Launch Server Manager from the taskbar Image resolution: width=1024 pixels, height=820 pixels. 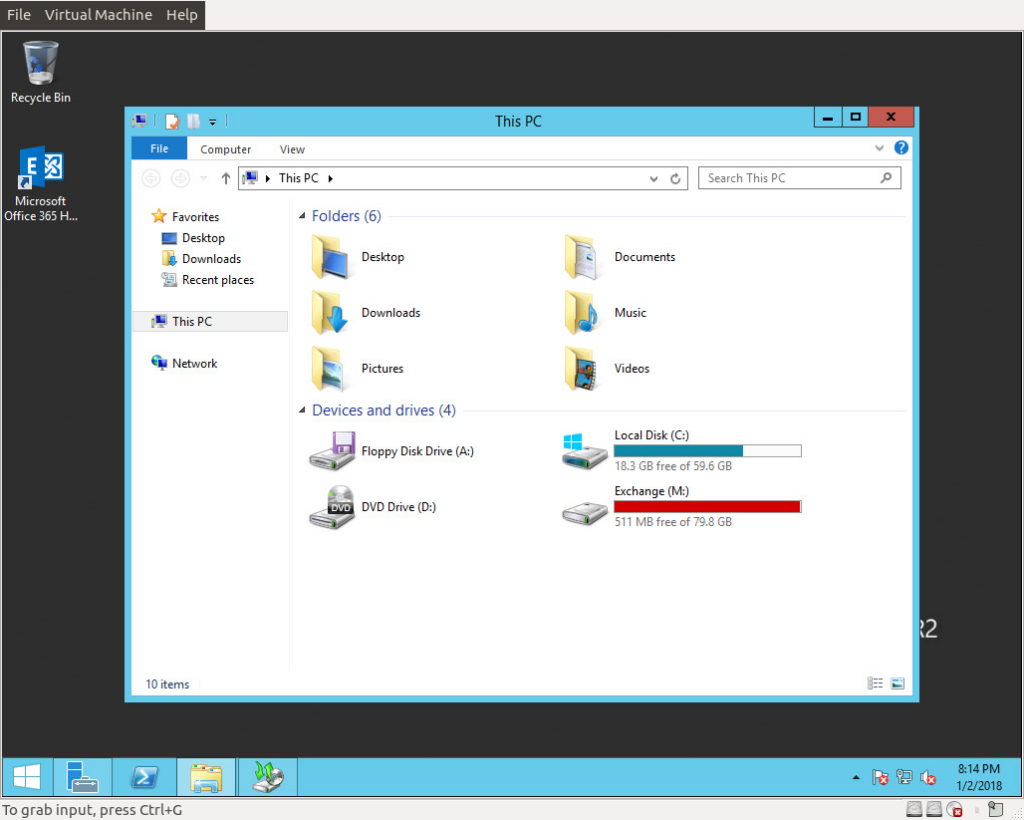pyautogui.click(x=82, y=777)
